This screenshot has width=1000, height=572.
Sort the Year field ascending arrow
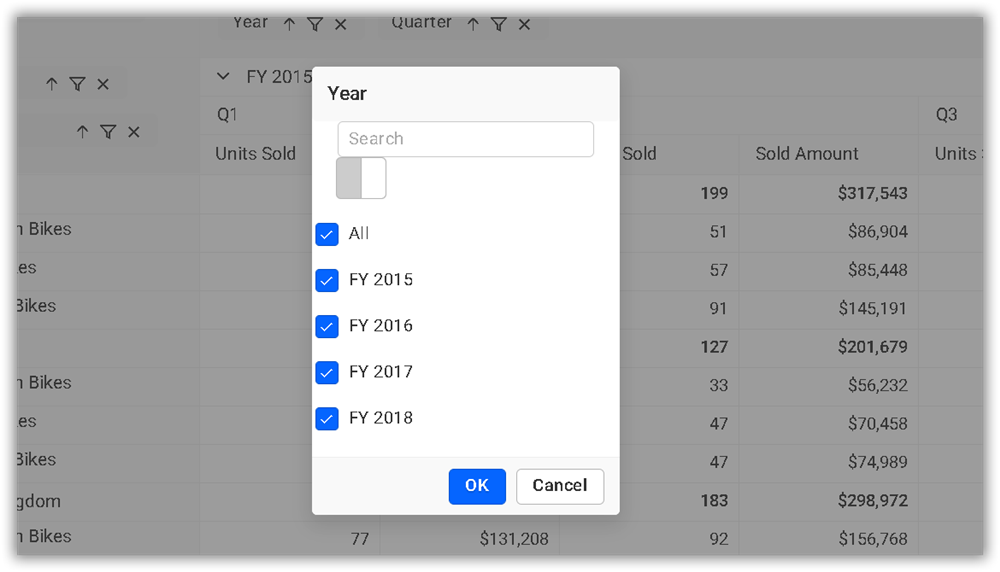(x=289, y=25)
